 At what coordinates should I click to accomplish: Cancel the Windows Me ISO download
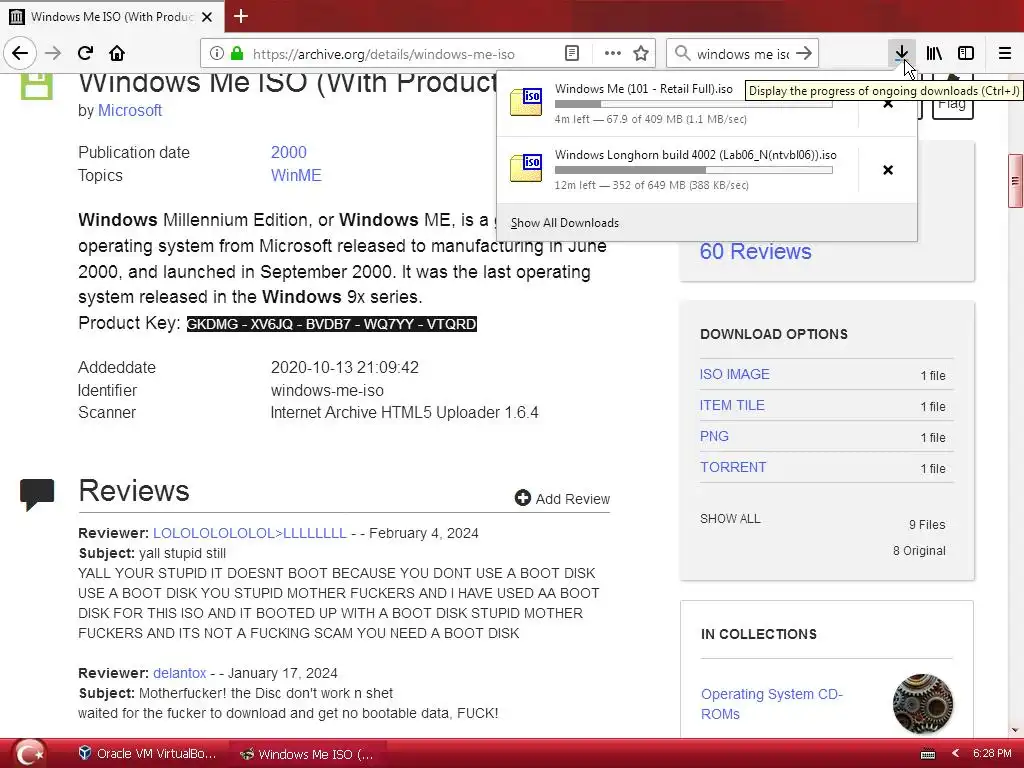click(888, 104)
